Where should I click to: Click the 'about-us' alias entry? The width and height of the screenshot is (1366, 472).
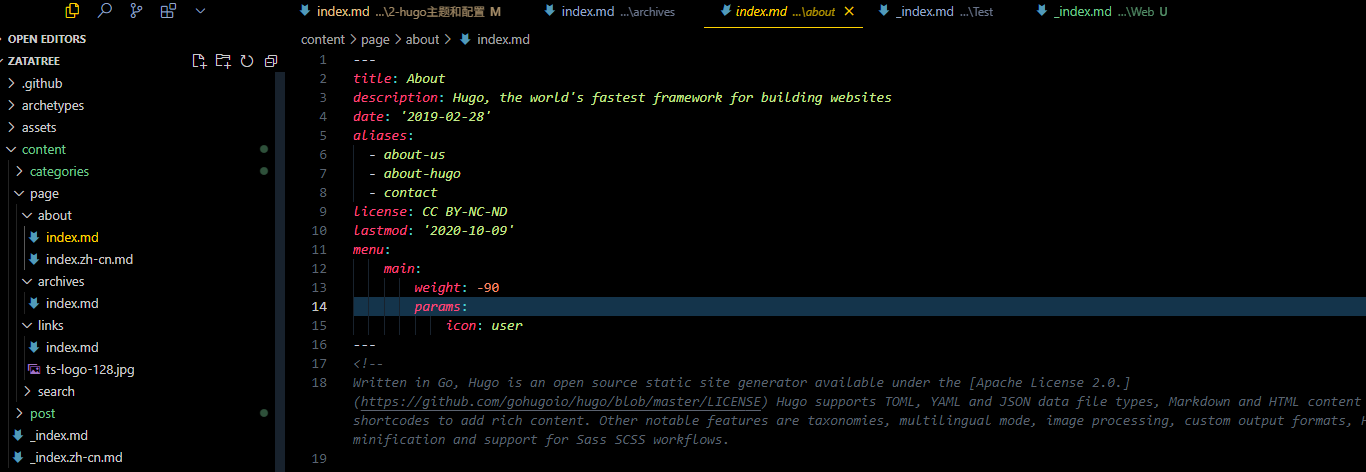[x=414, y=154]
